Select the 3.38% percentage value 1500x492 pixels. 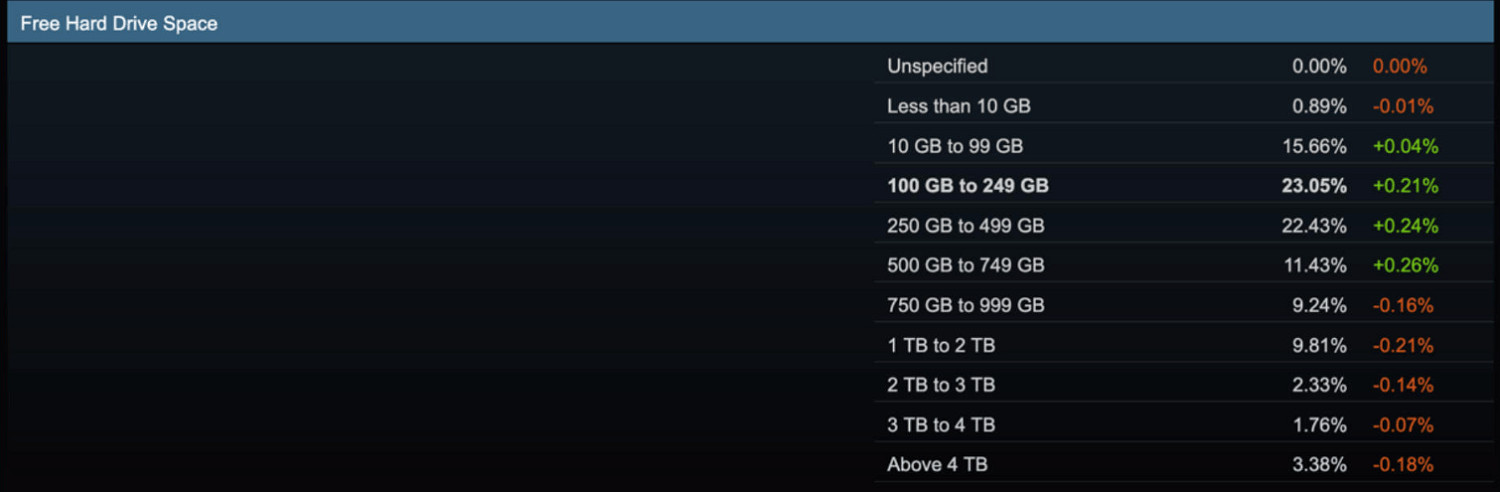pyautogui.click(x=1318, y=465)
